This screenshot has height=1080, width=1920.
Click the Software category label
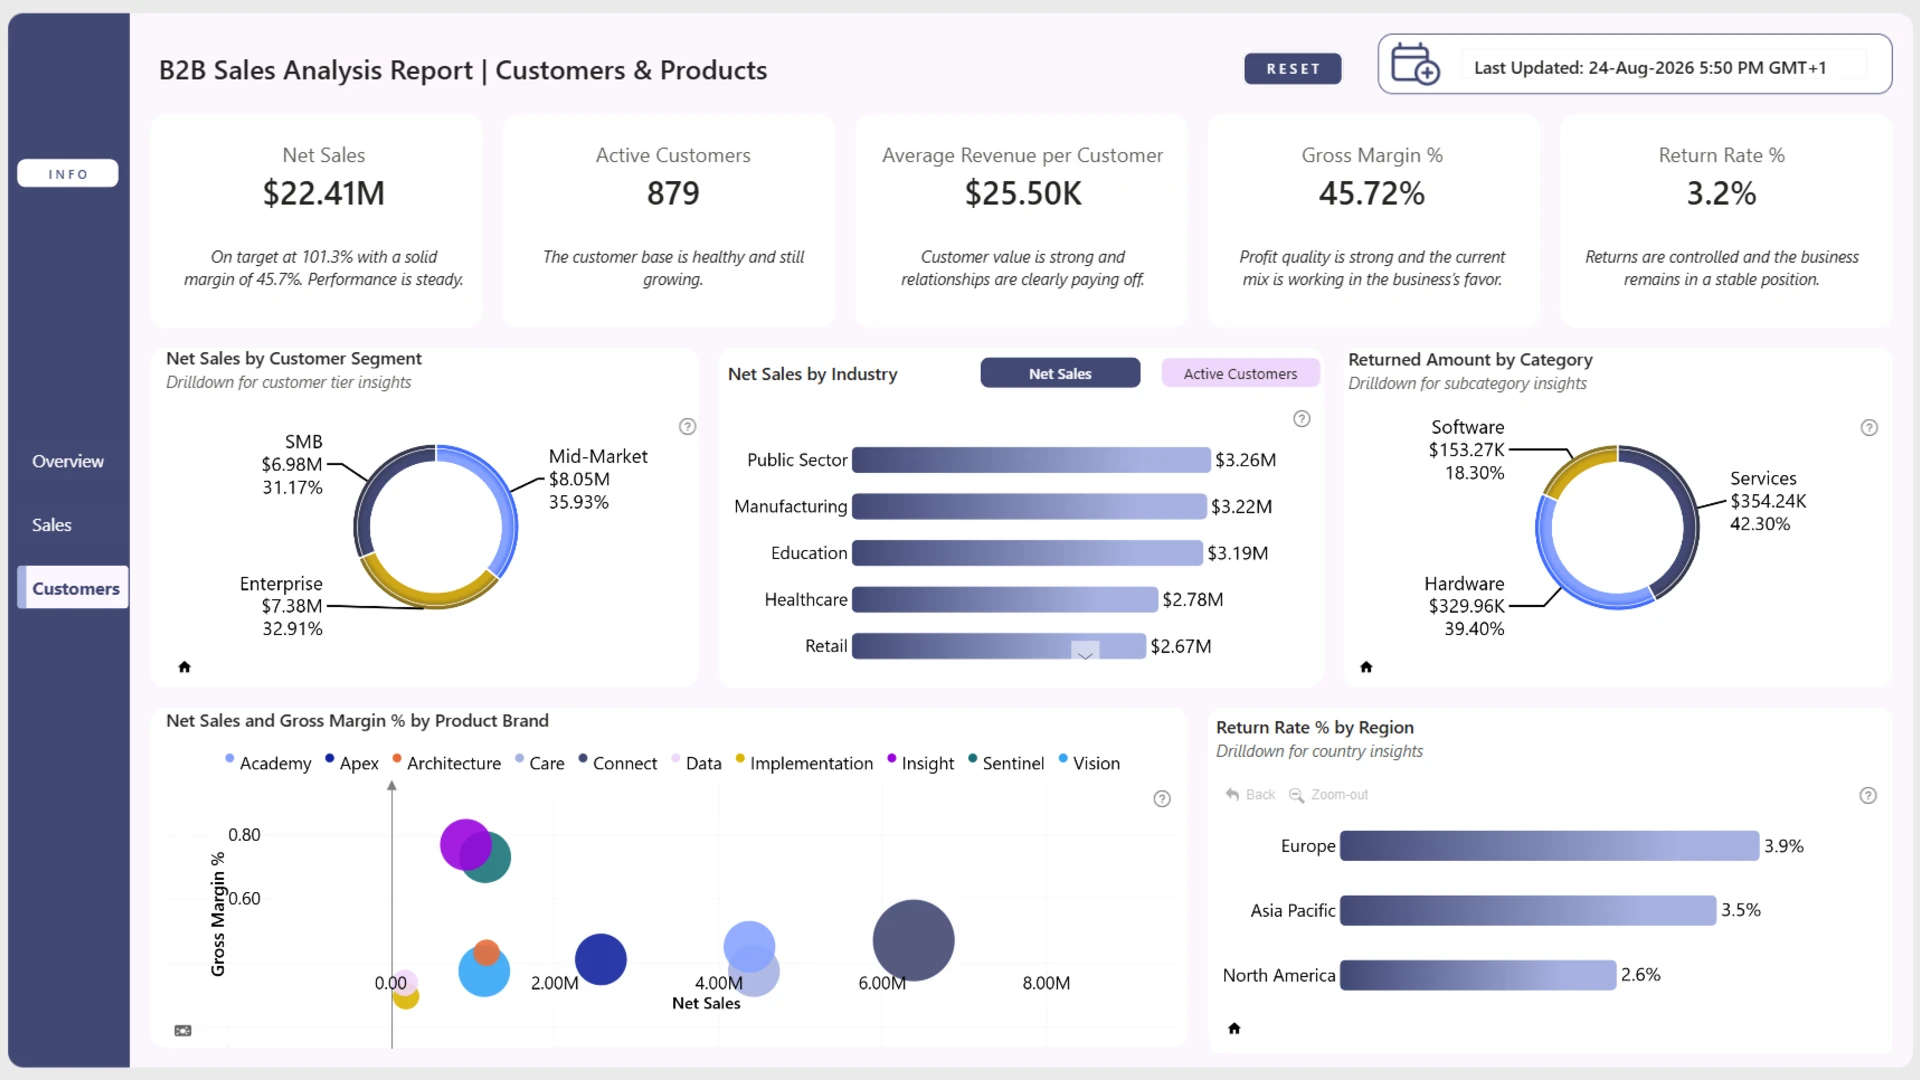coord(1467,450)
